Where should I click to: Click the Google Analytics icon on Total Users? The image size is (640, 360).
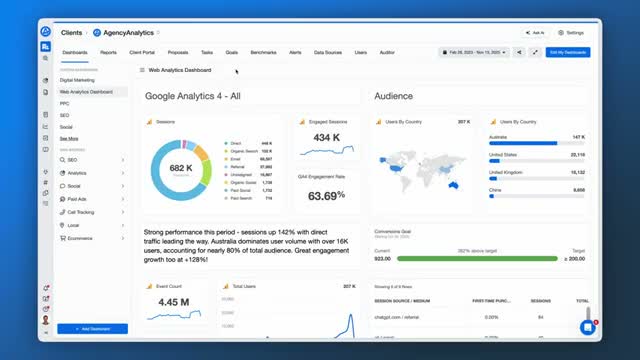[x=226, y=286]
